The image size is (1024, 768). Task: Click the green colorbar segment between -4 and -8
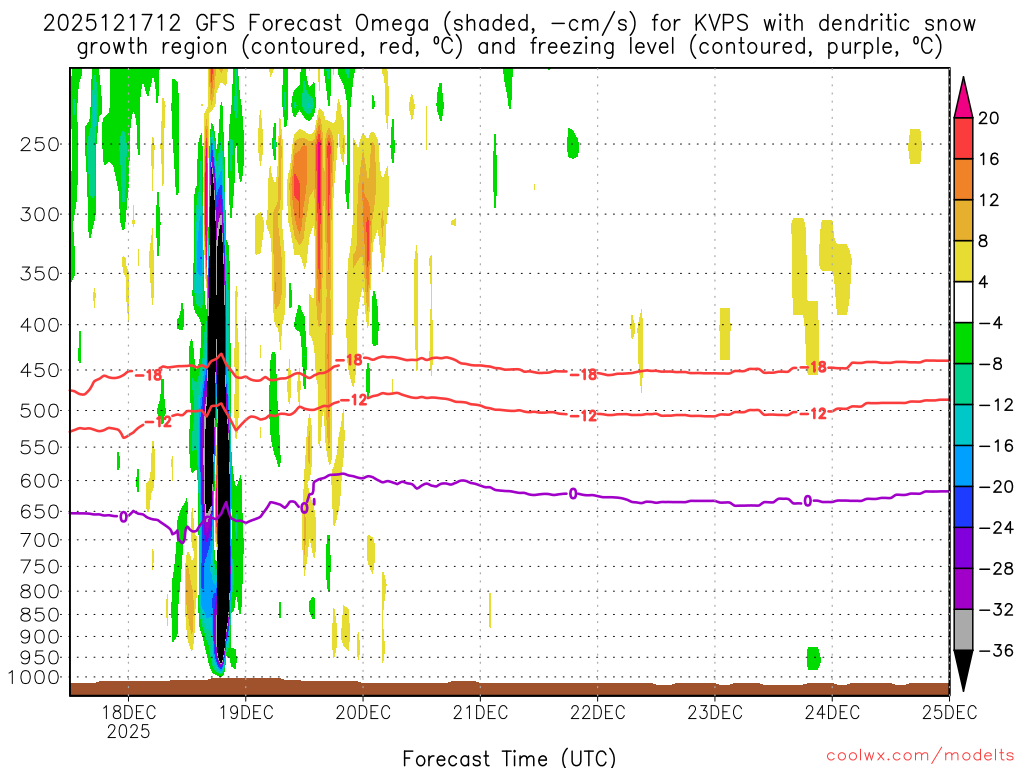click(963, 344)
